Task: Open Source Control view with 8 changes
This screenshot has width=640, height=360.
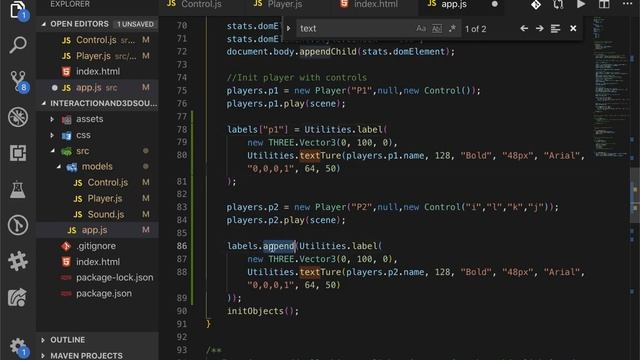Action: (18, 81)
